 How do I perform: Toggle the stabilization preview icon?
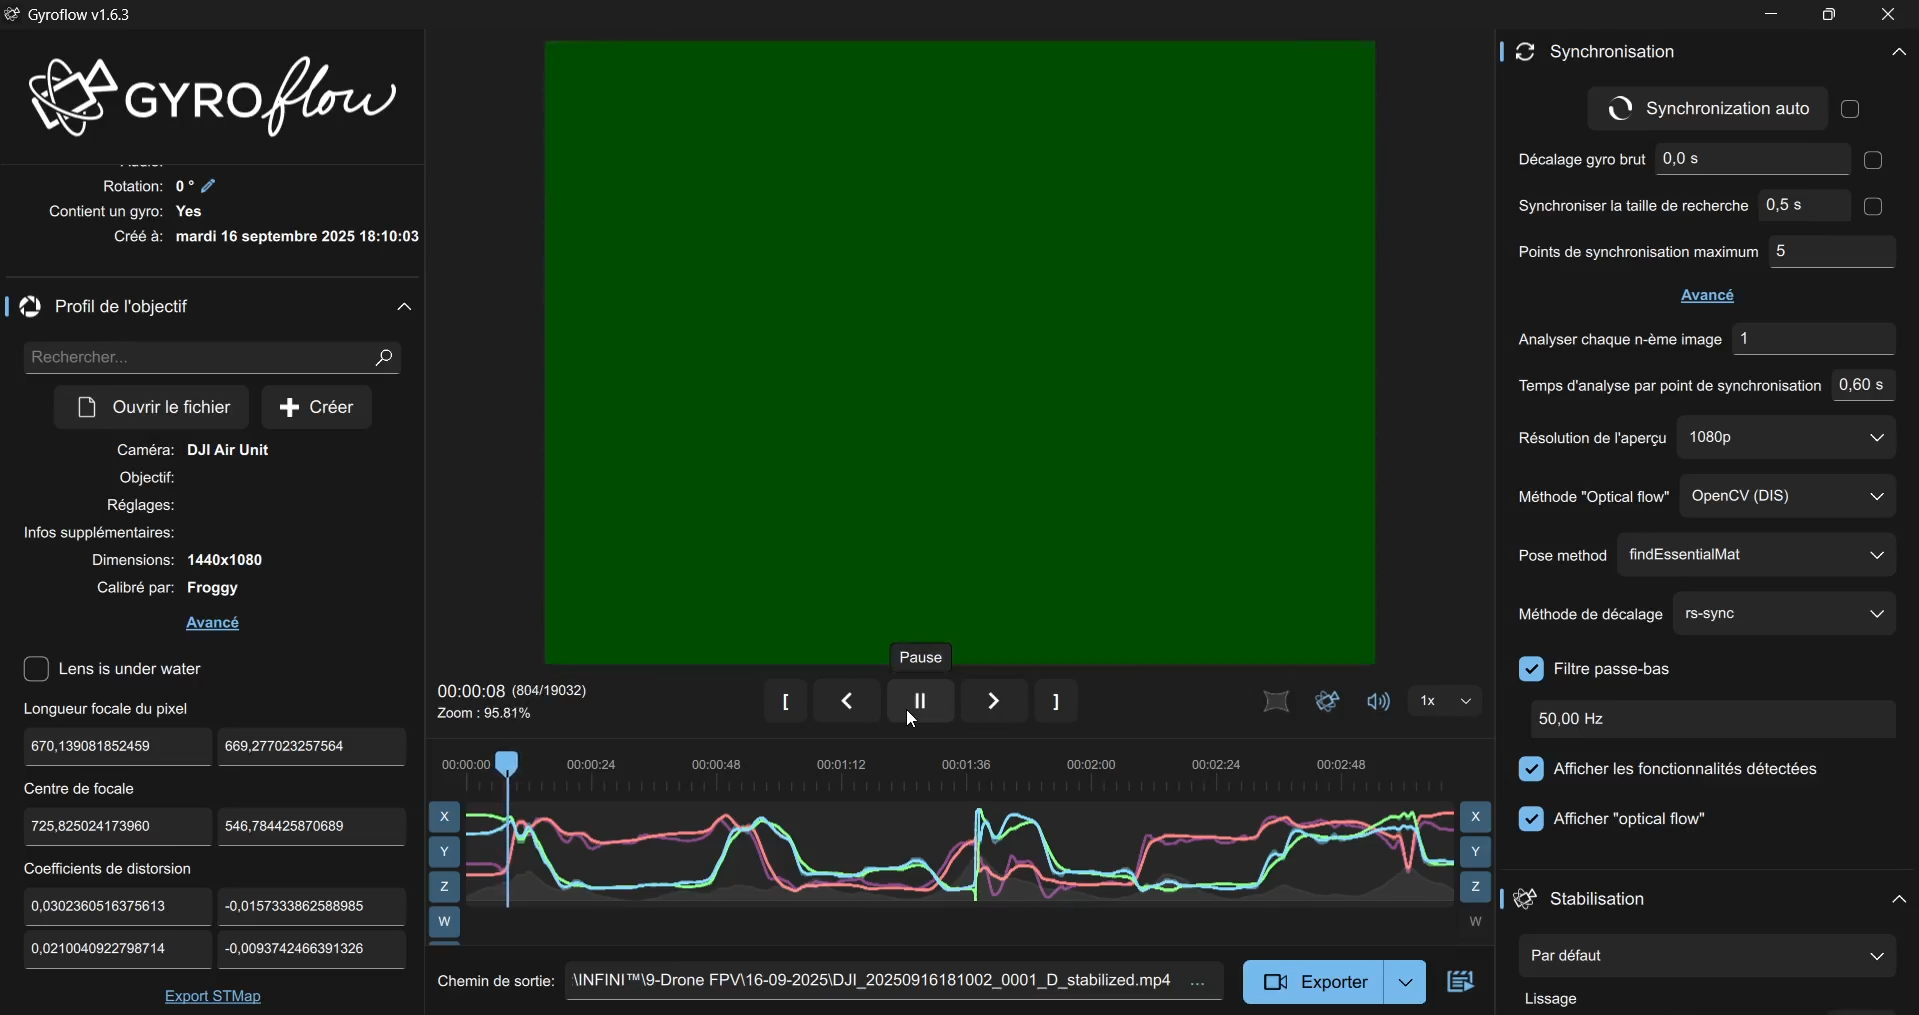click(1327, 702)
